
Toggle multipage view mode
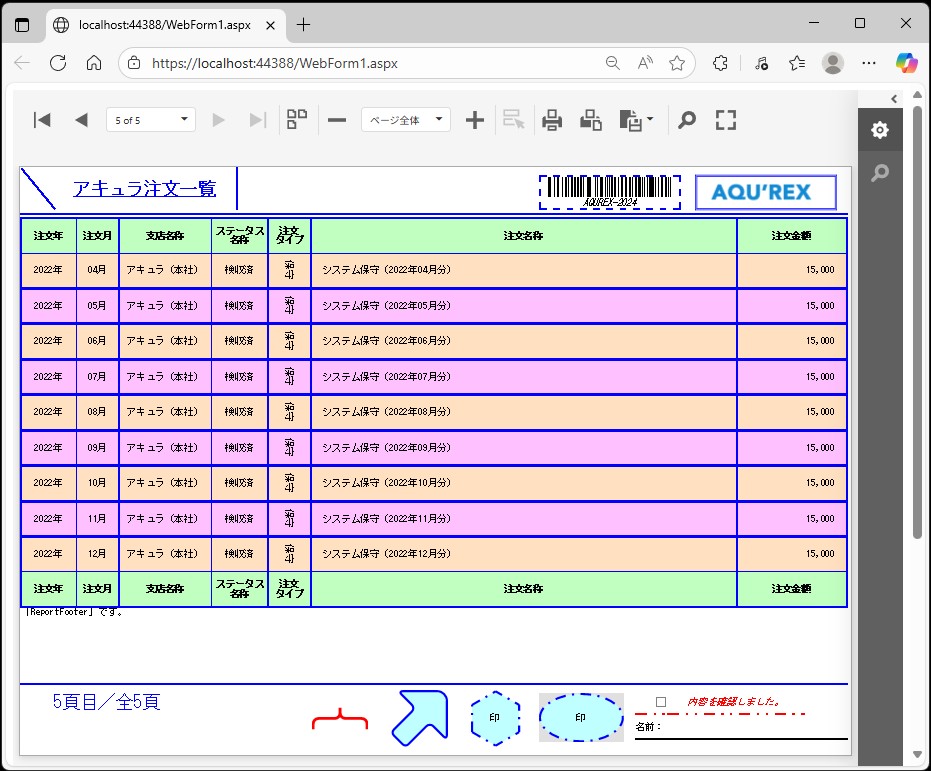point(297,121)
